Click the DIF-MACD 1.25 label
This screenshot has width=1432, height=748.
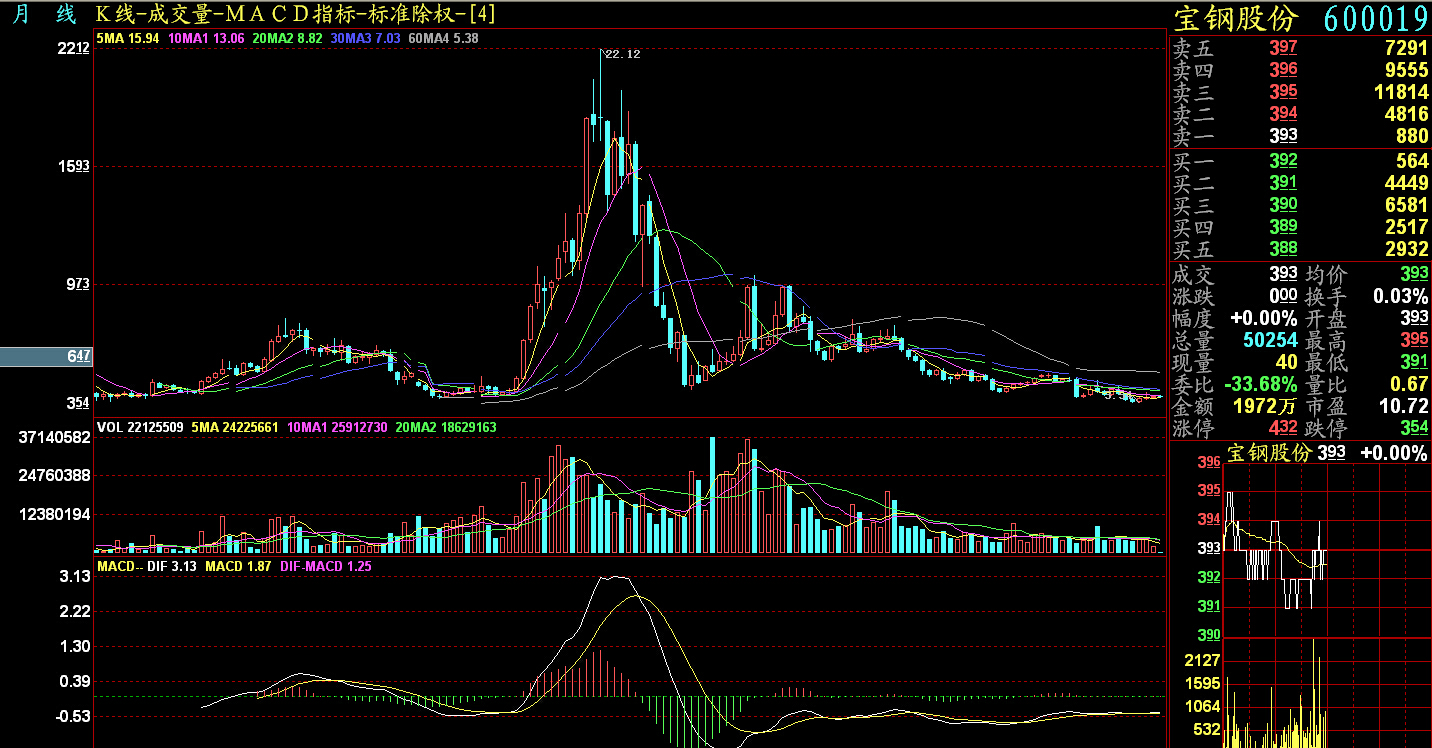tap(326, 566)
